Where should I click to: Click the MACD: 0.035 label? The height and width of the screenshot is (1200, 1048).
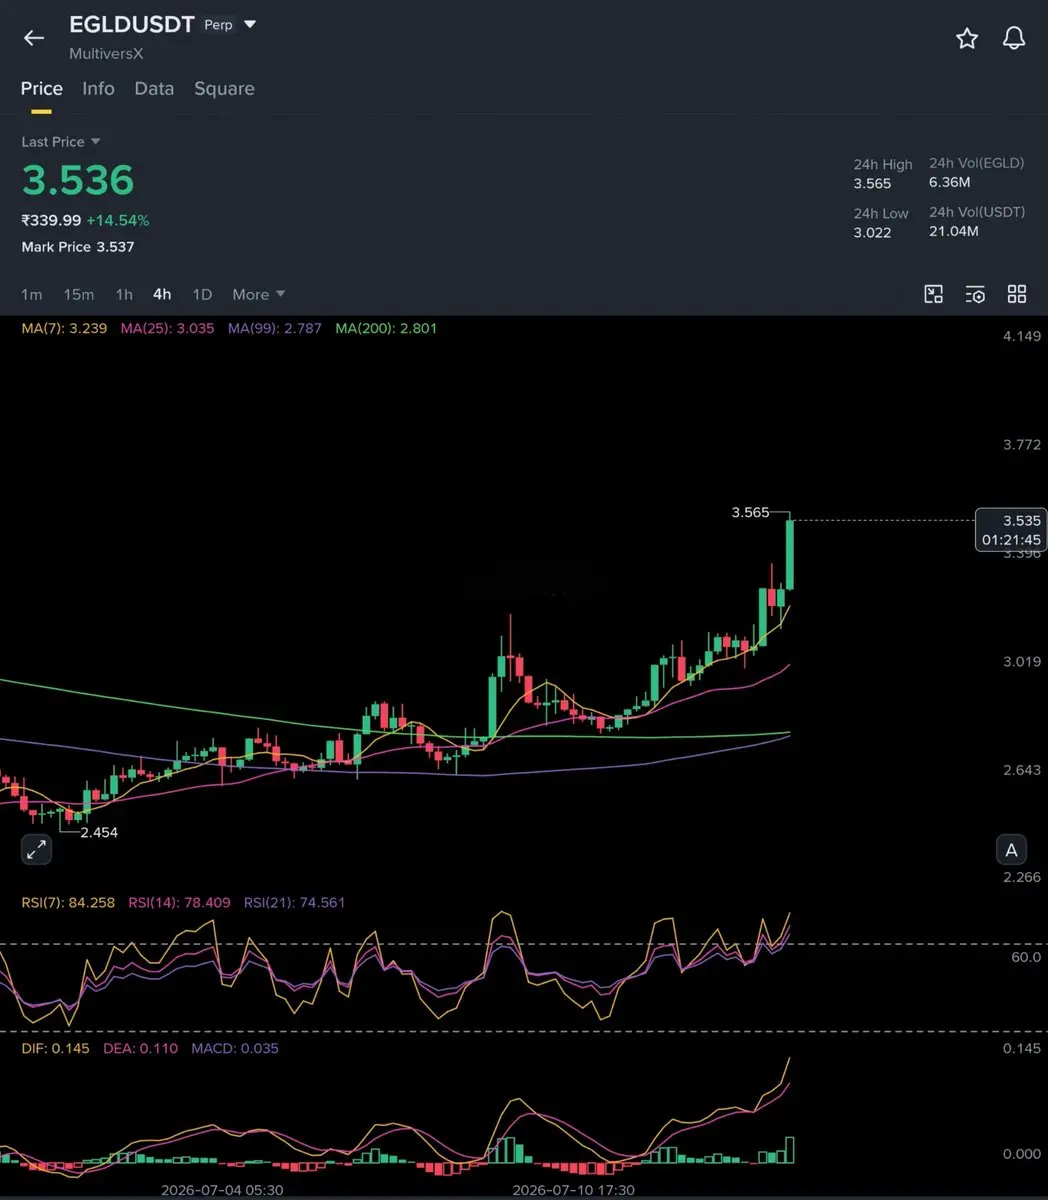pyautogui.click(x=235, y=1048)
